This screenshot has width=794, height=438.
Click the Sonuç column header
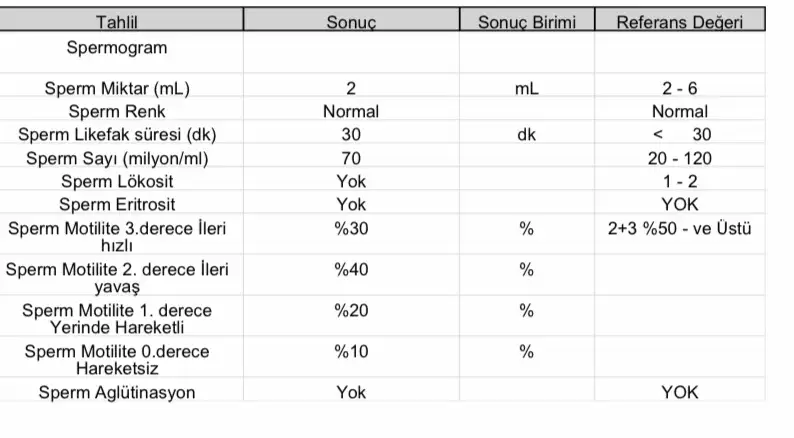(351, 23)
